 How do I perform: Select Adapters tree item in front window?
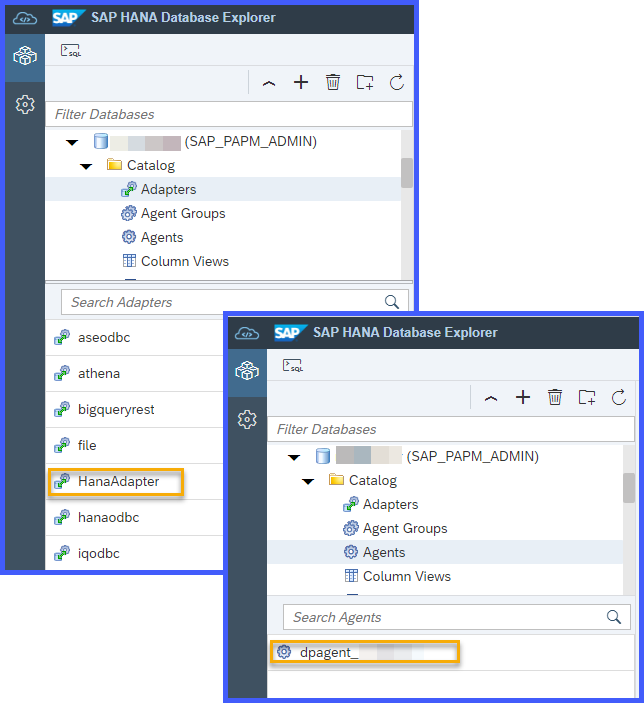(445, 504)
